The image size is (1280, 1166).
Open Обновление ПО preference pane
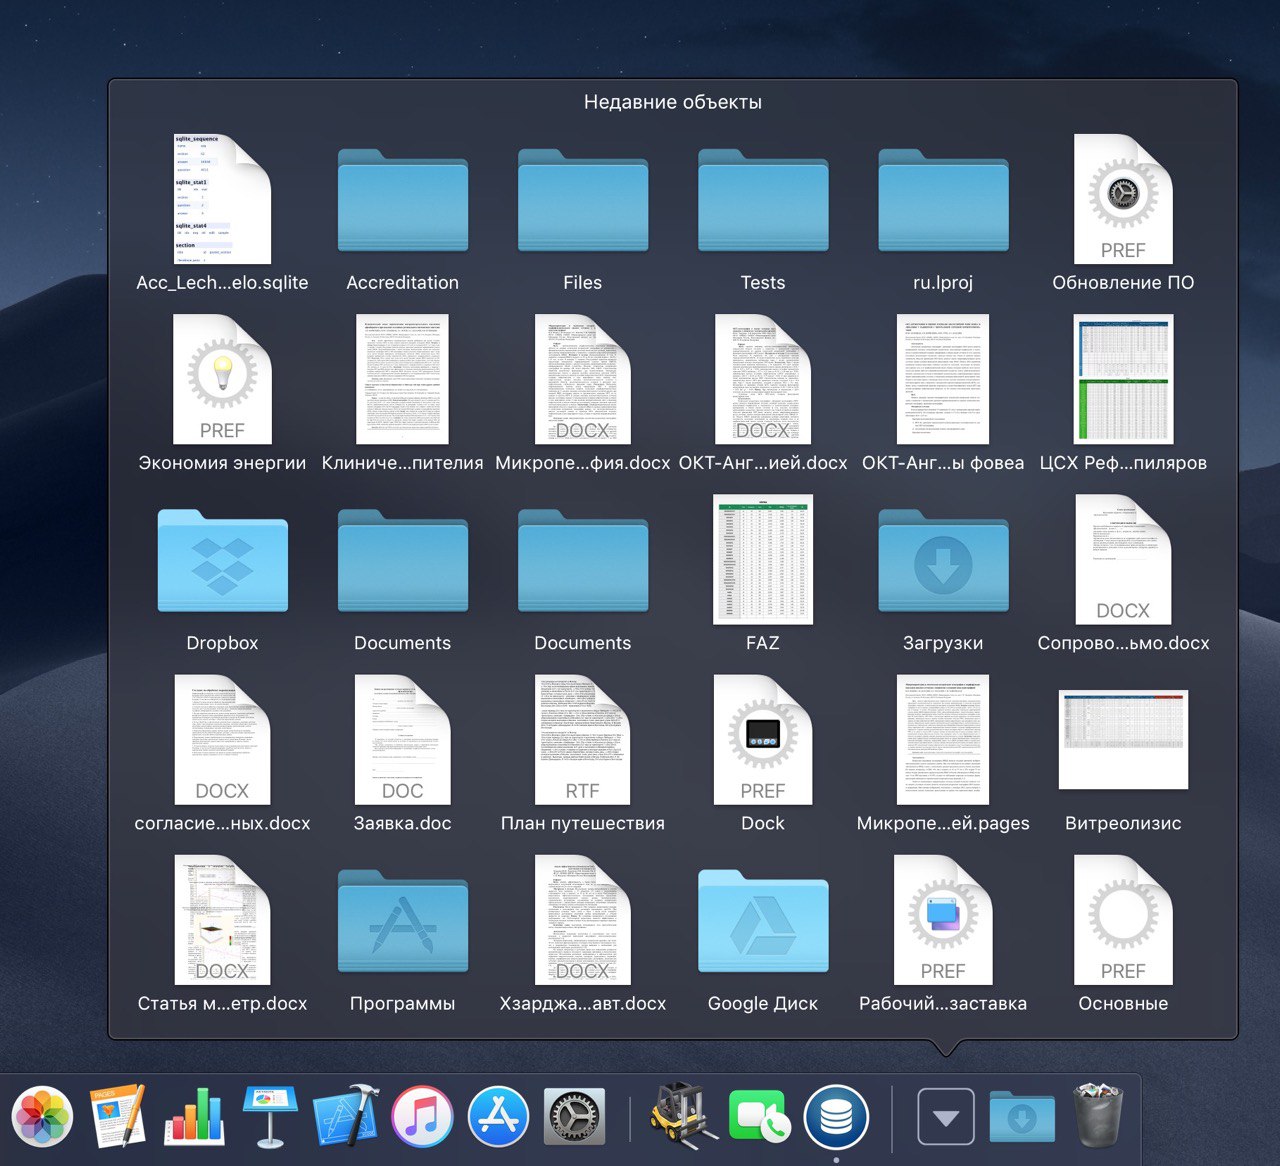tap(1123, 199)
